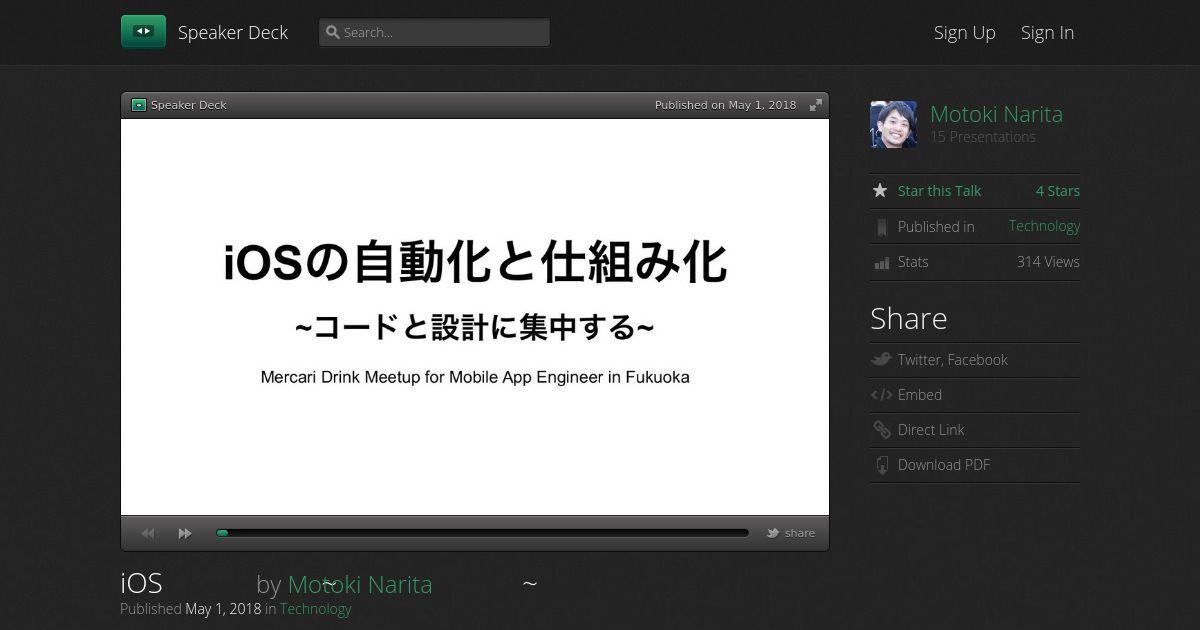Share via Twitter, Facebook
This screenshot has width=1200, height=630.
tap(952, 360)
